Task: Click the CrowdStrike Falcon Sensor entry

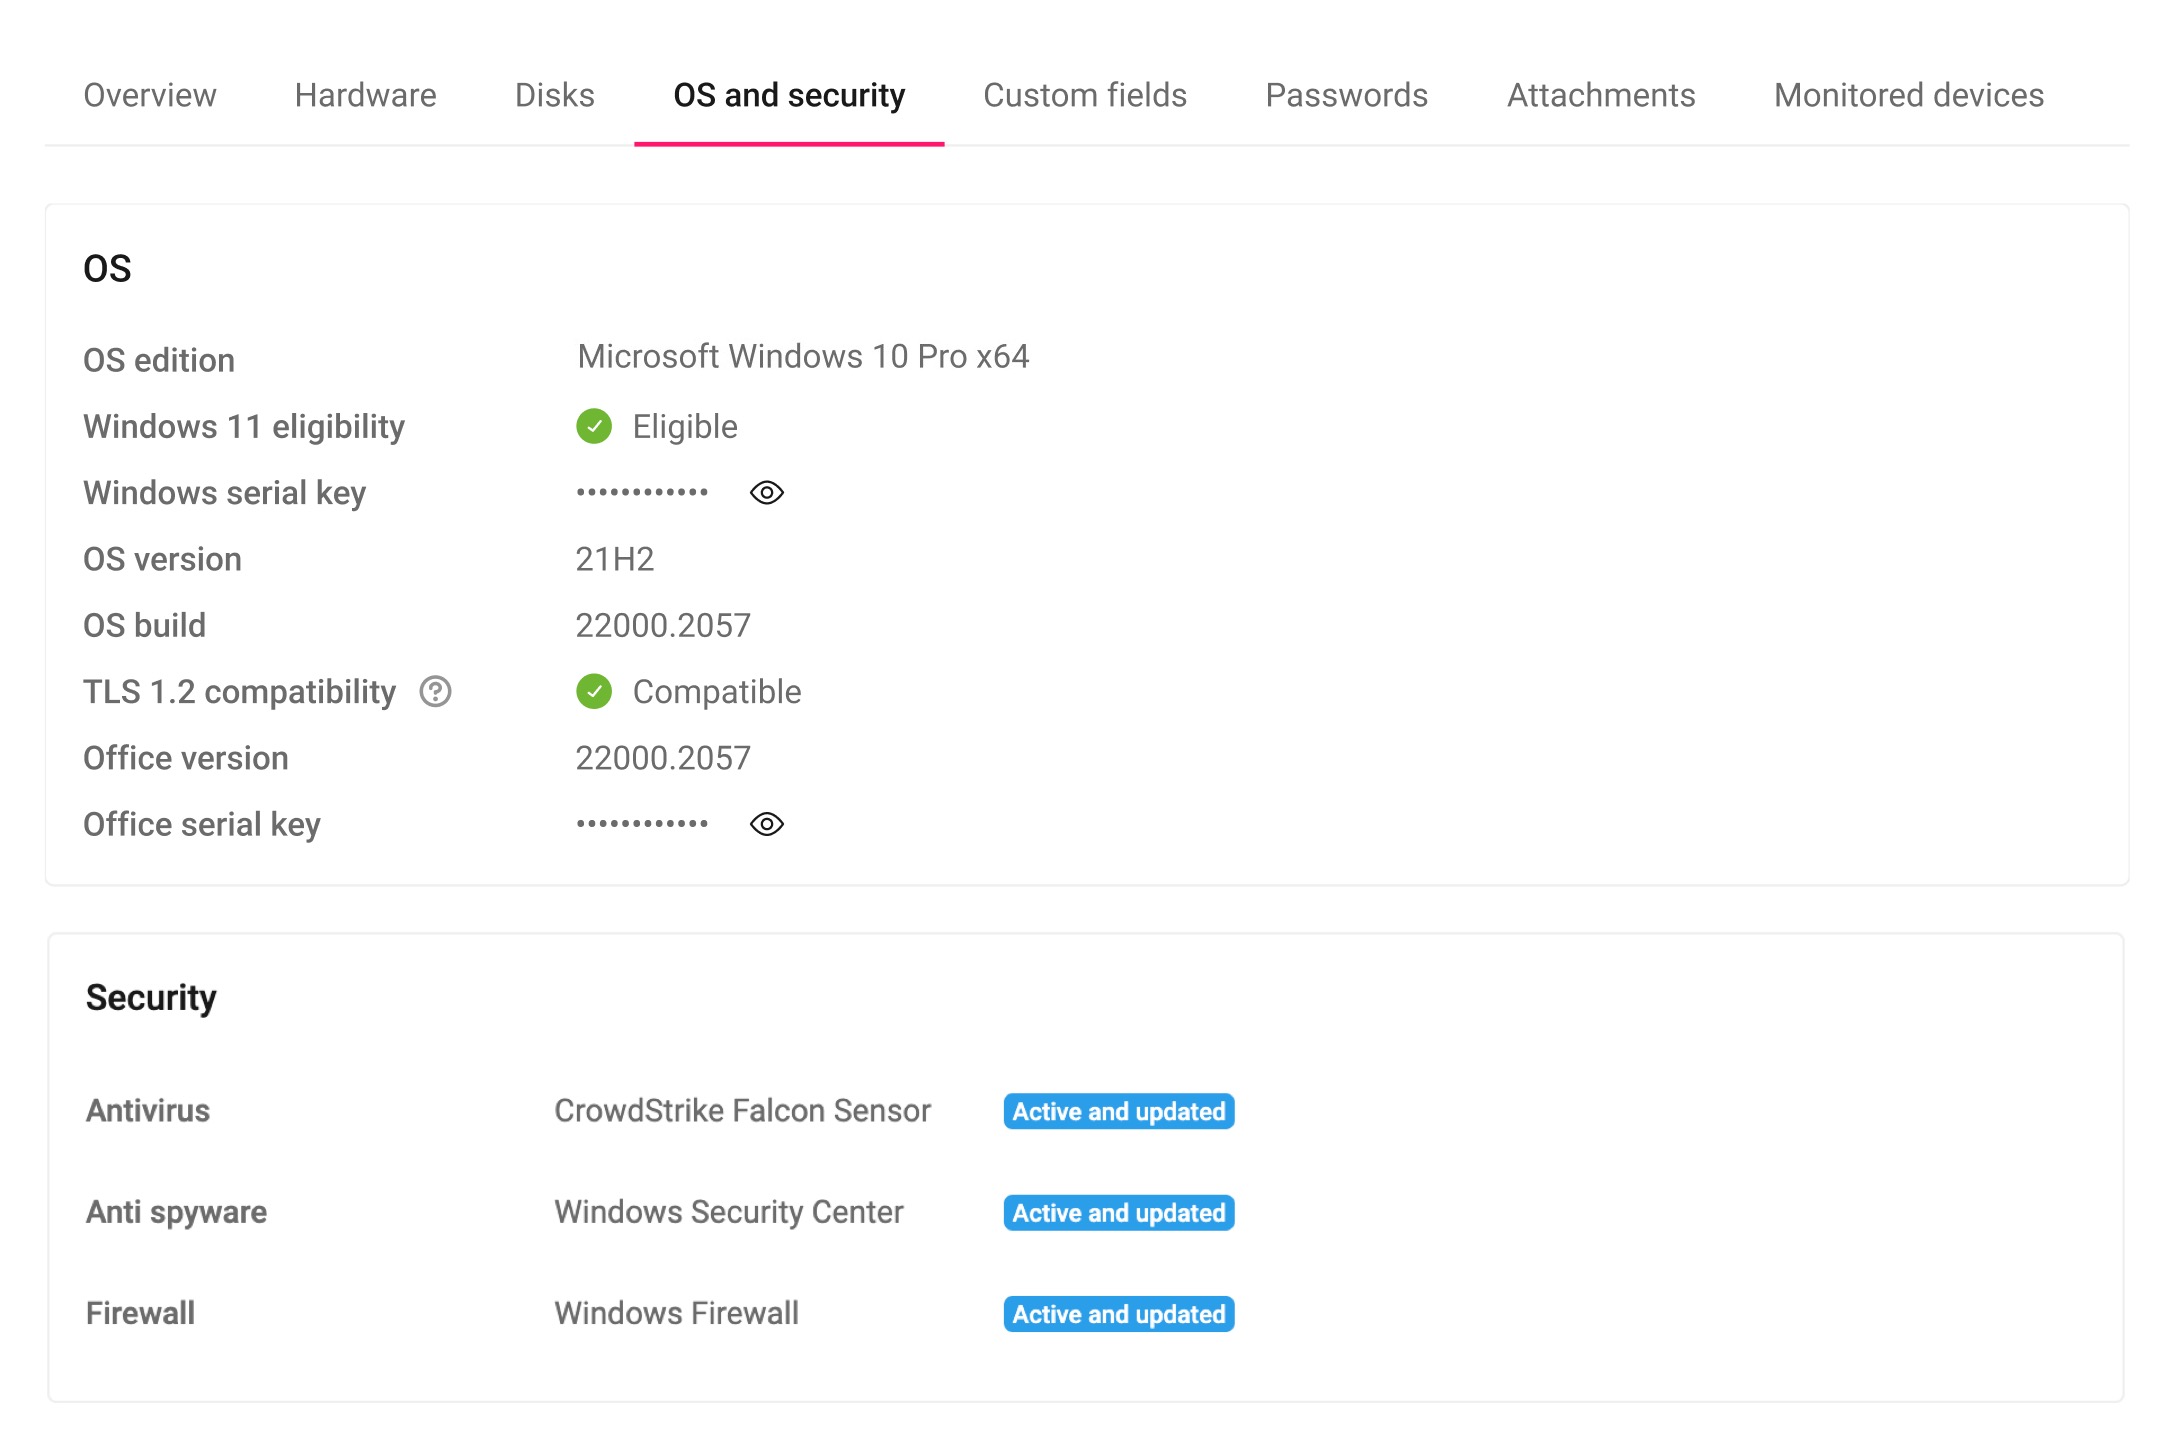Action: (x=743, y=1110)
